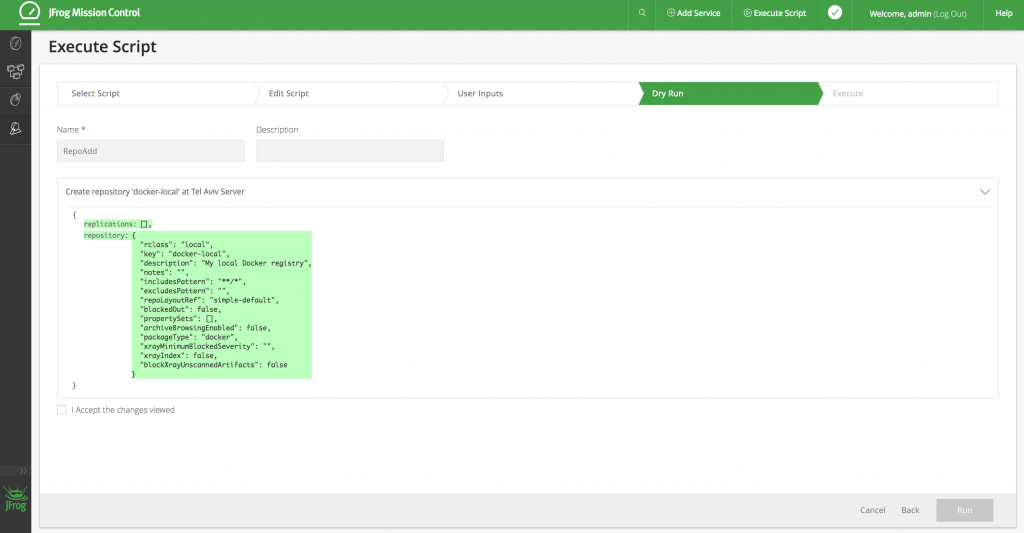Expand the sidebar using double-chevron icon
1024x533 pixels.
click(23, 470)
